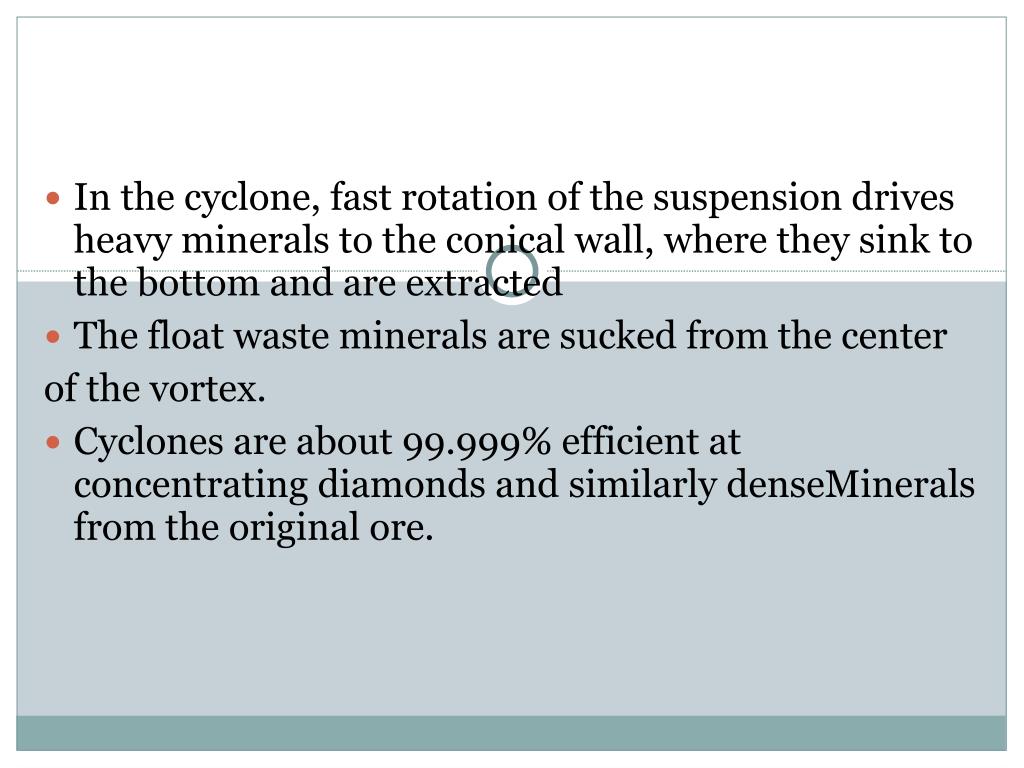1024x768 pixels.
Task: Click the text line "of the vortex."
Action: 155,389
